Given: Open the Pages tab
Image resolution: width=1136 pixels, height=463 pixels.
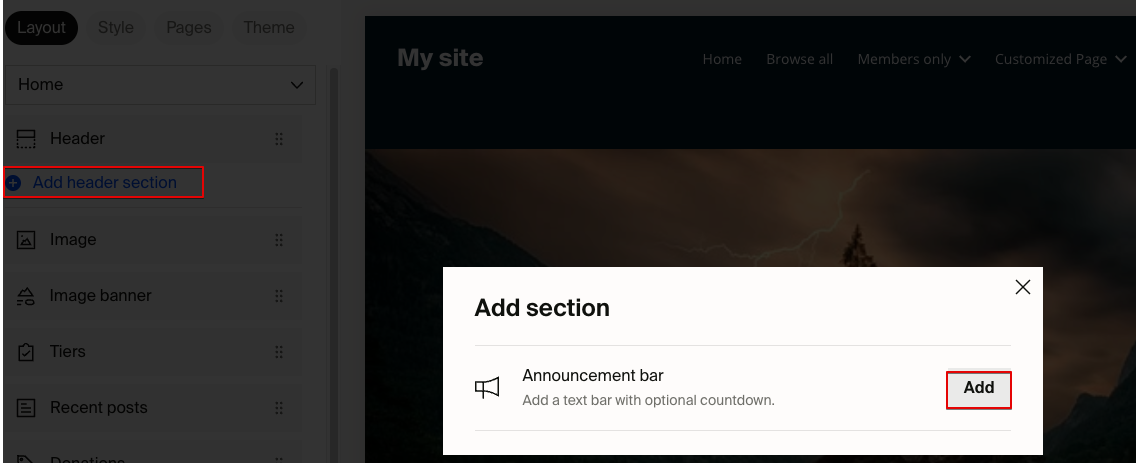Looking at the screenshot, I should point(188,28).
